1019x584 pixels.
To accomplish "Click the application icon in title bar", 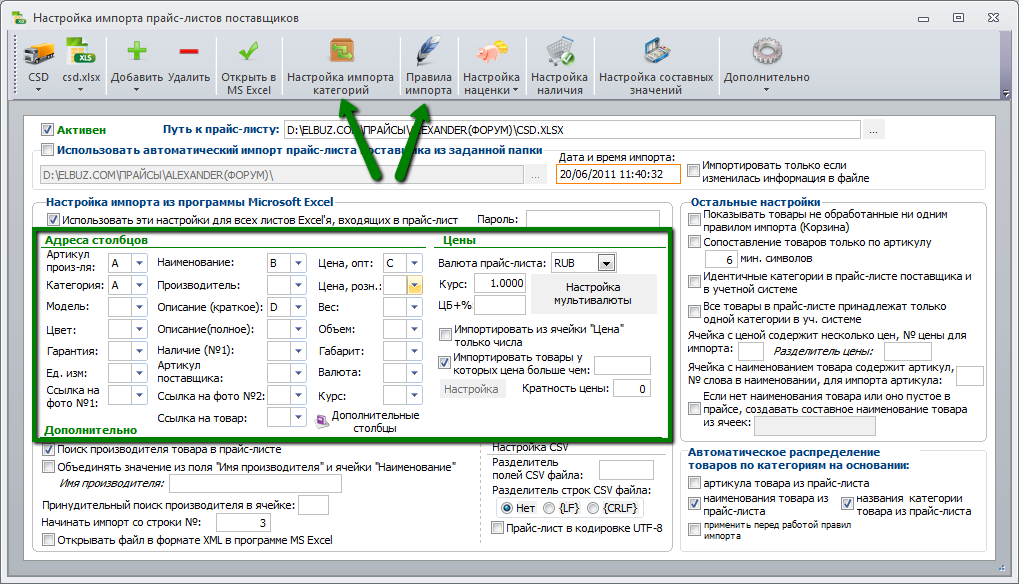I will tap(19, 18).
